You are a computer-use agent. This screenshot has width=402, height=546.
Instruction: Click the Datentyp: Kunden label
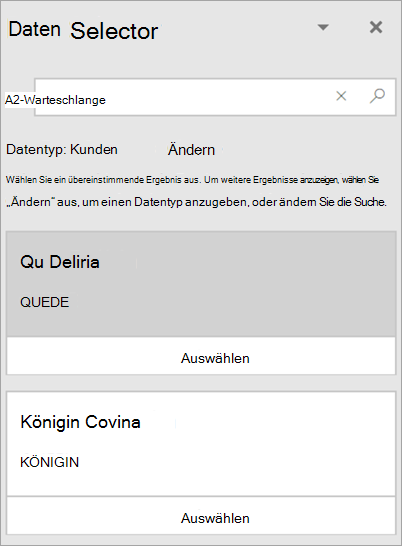click(62, 150)
